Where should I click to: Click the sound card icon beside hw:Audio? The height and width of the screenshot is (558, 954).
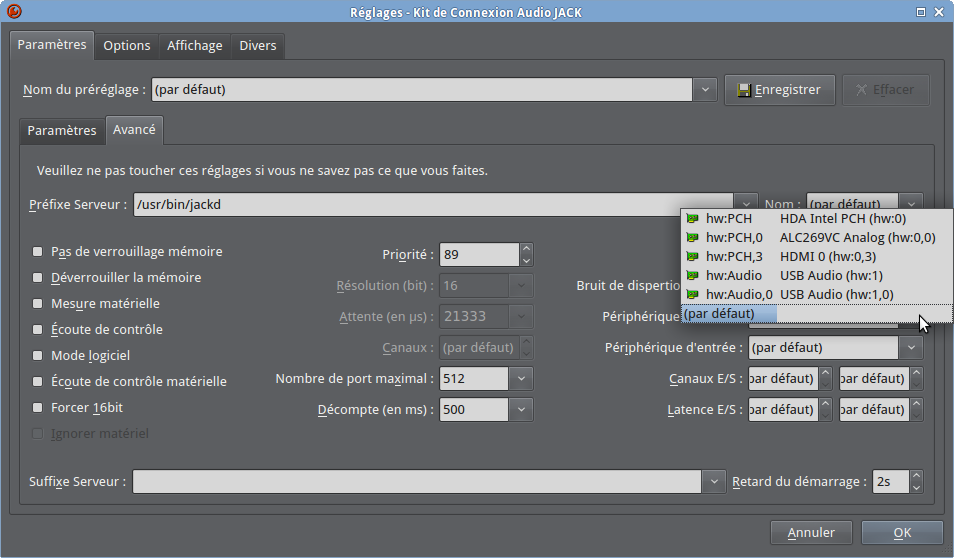(692, 275)
